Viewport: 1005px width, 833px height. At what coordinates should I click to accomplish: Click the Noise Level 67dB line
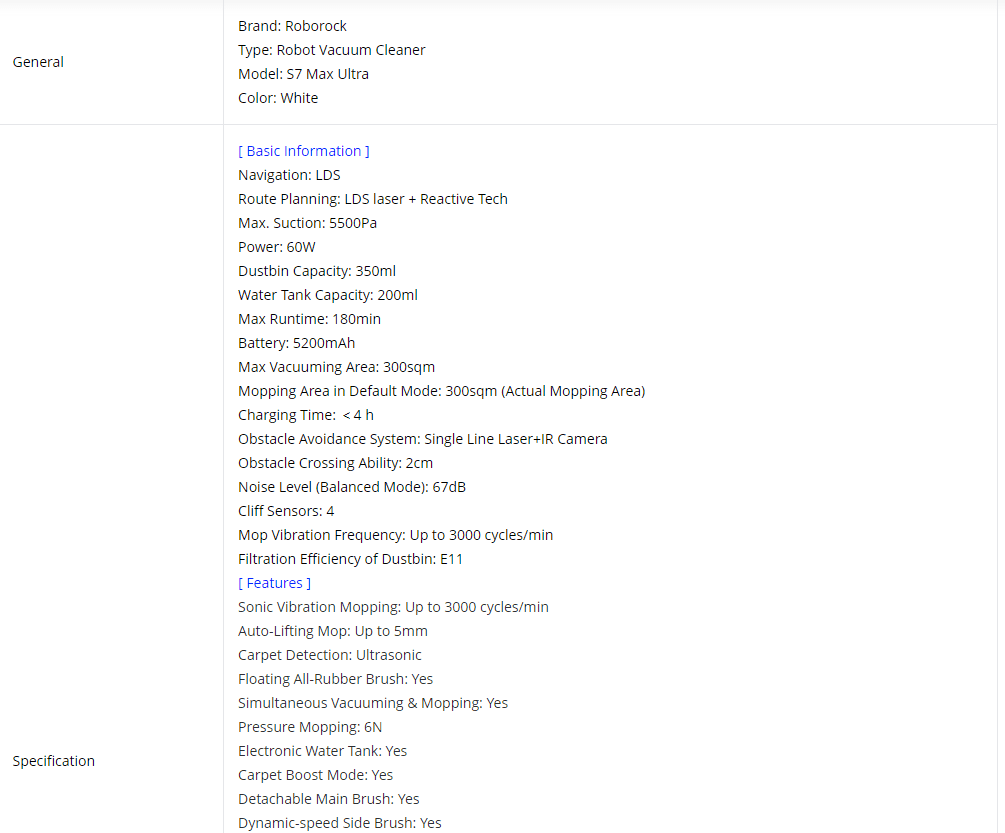click(352, 487)
